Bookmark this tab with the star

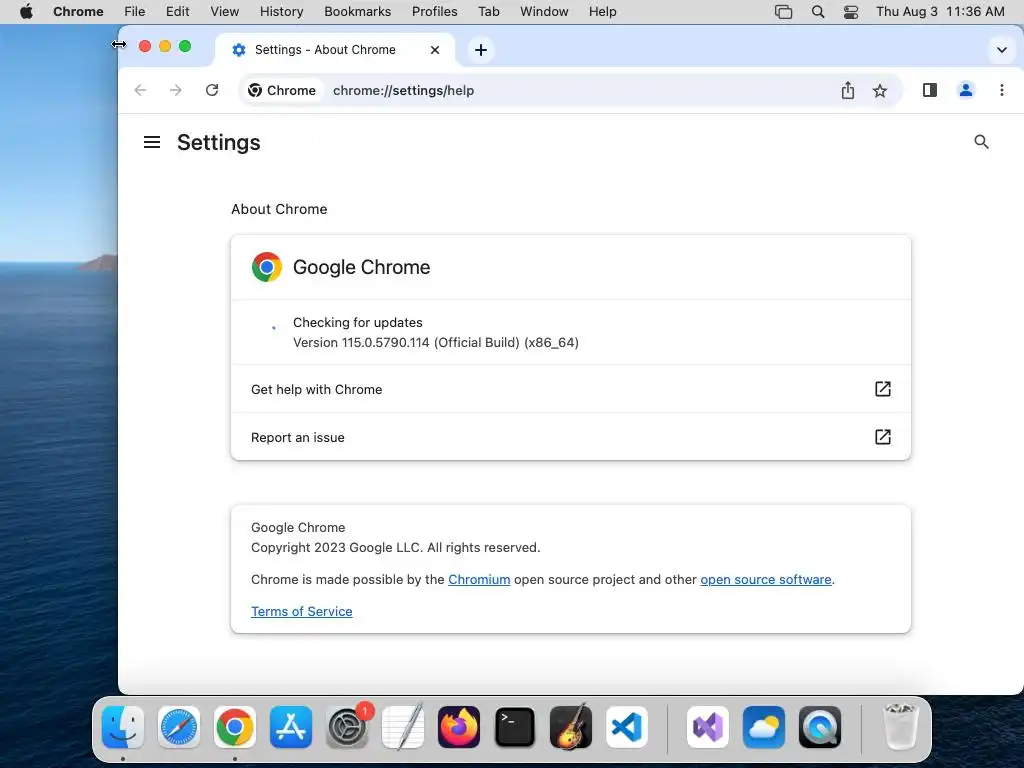tap(880, 90)
